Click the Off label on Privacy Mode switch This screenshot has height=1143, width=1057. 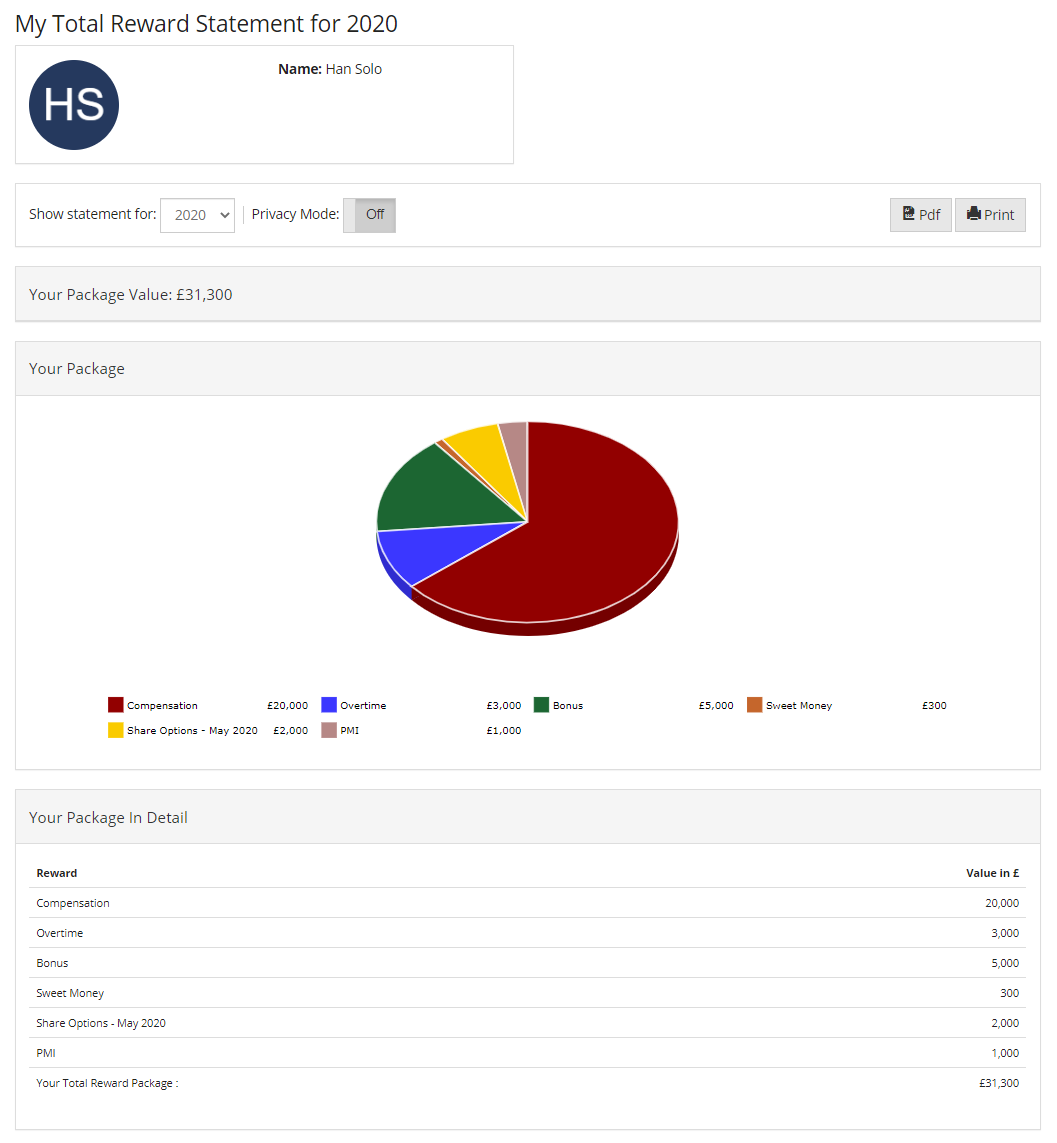[375, 214]
